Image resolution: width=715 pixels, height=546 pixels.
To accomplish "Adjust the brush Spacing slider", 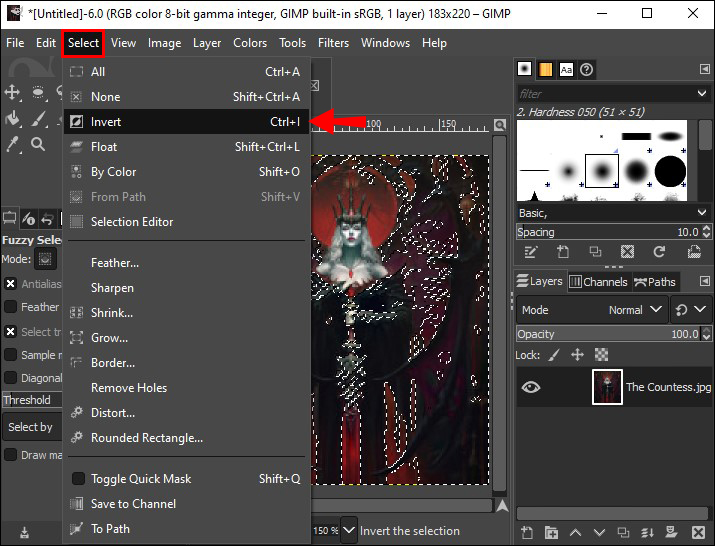I will [609, 232].
